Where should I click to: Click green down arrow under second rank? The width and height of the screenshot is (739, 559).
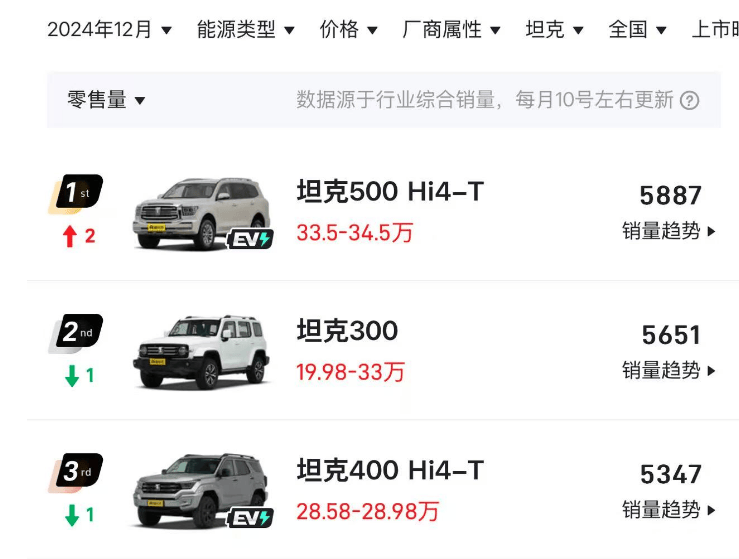[71, 376]
